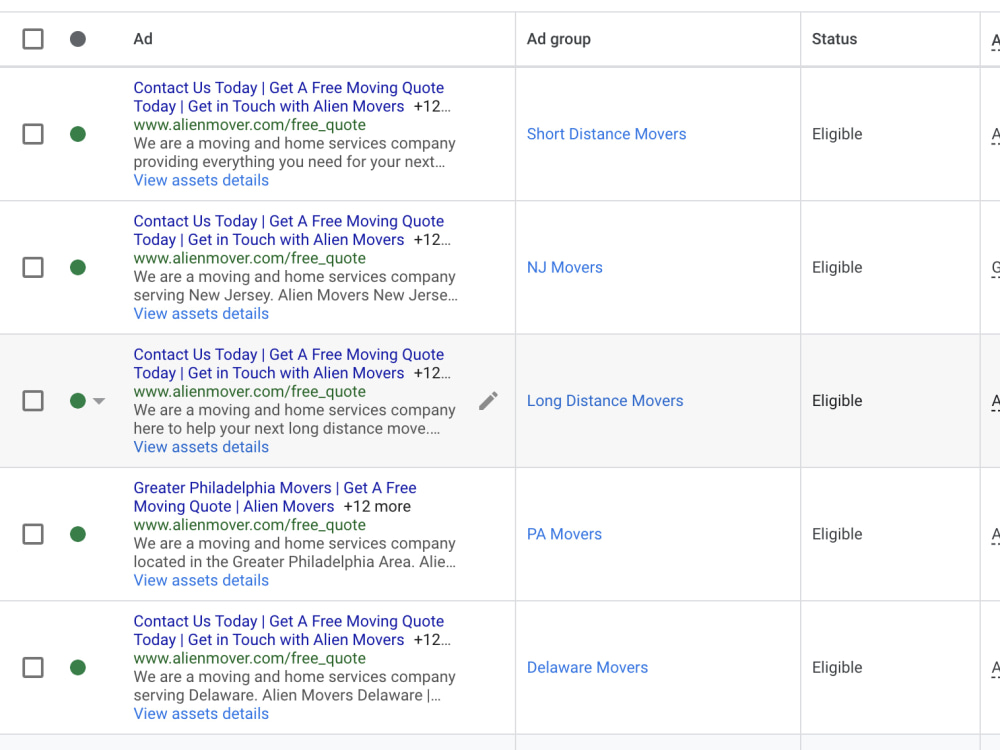View assets details for Short Distance Movers ad

[x=201, y=180]
